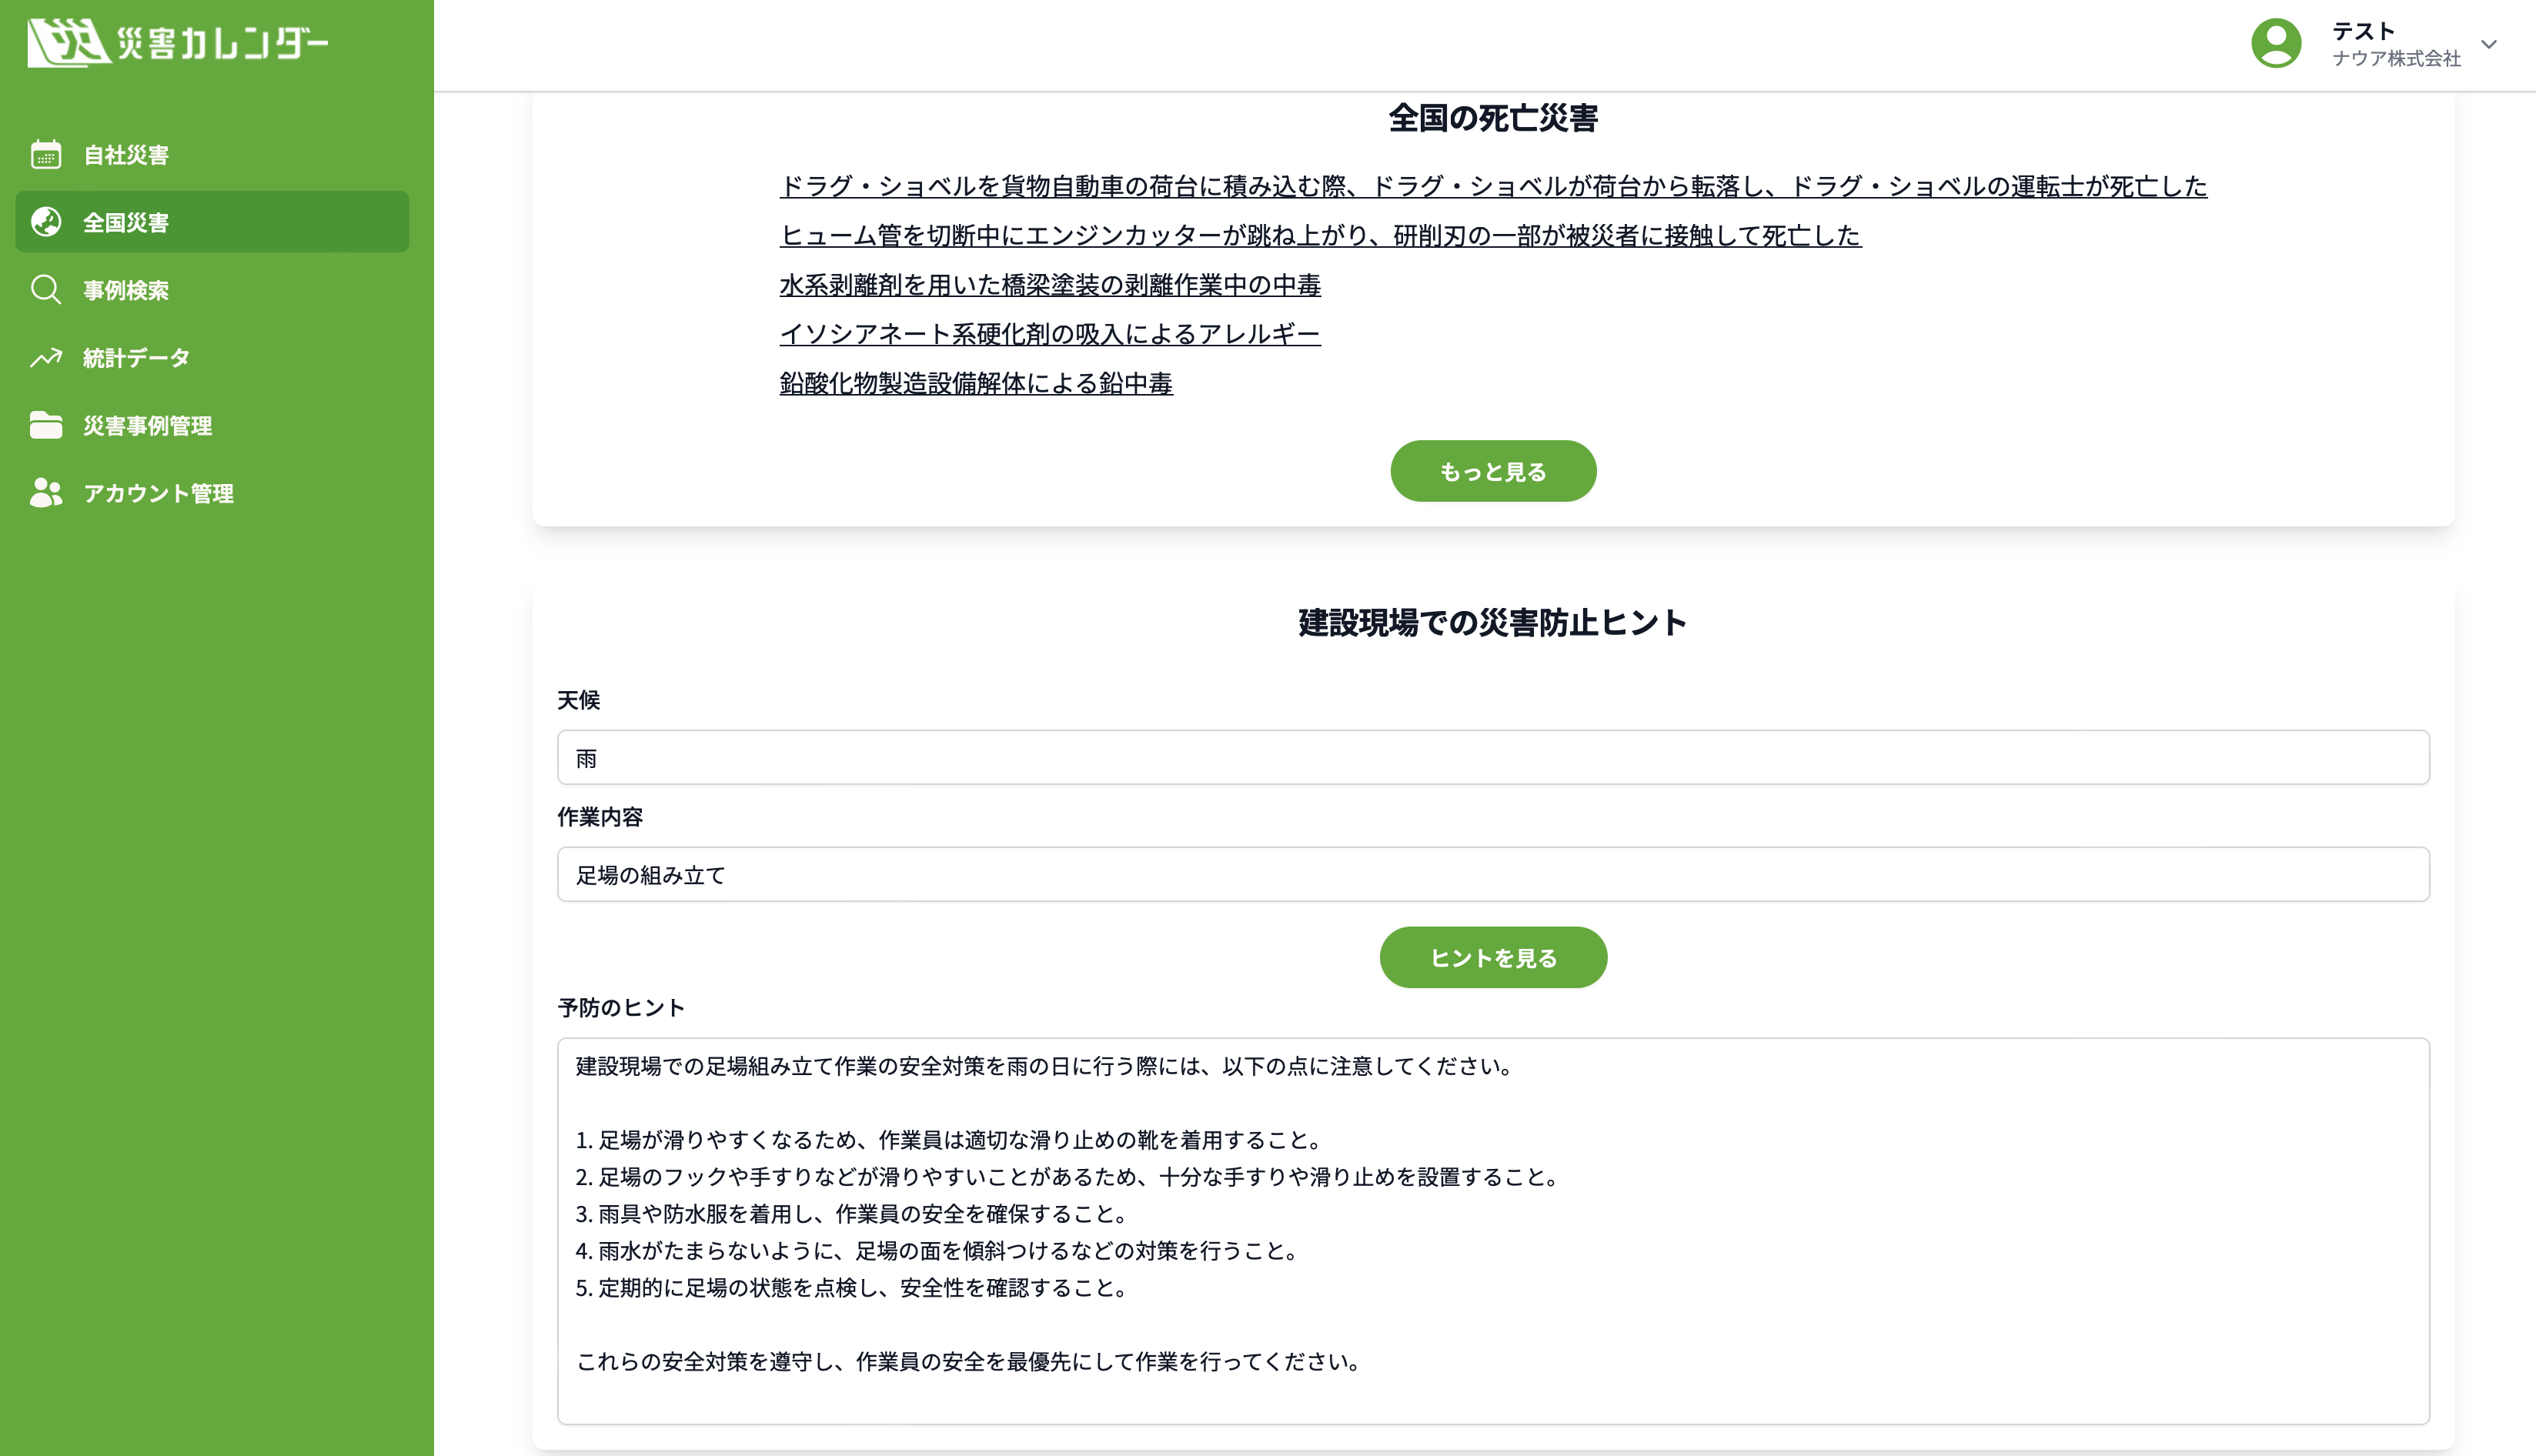
Task: Click the globe icon beside 全国災害
Action: (x=46, y=222)
